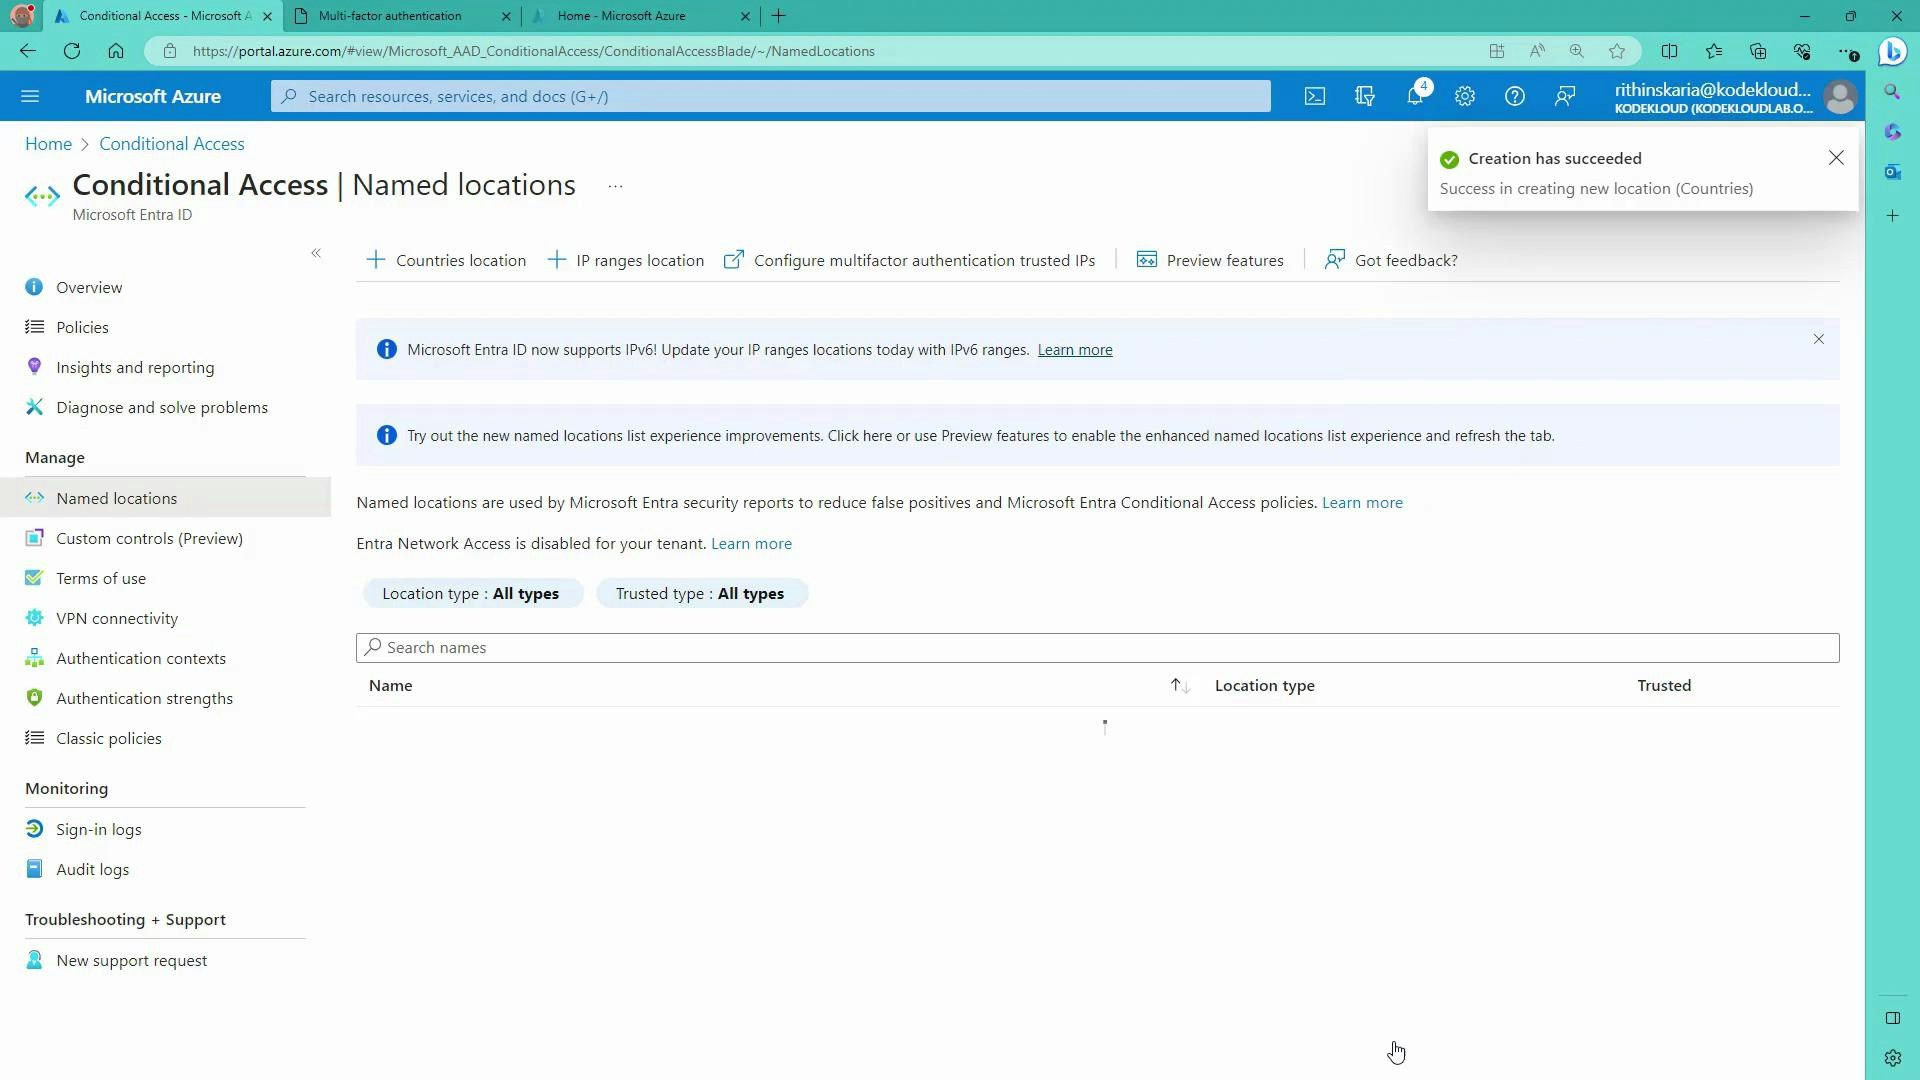Screen dimensions: 1920x1080
Task: Open the Trusted type All types filter
Action: tap(702, 592)
